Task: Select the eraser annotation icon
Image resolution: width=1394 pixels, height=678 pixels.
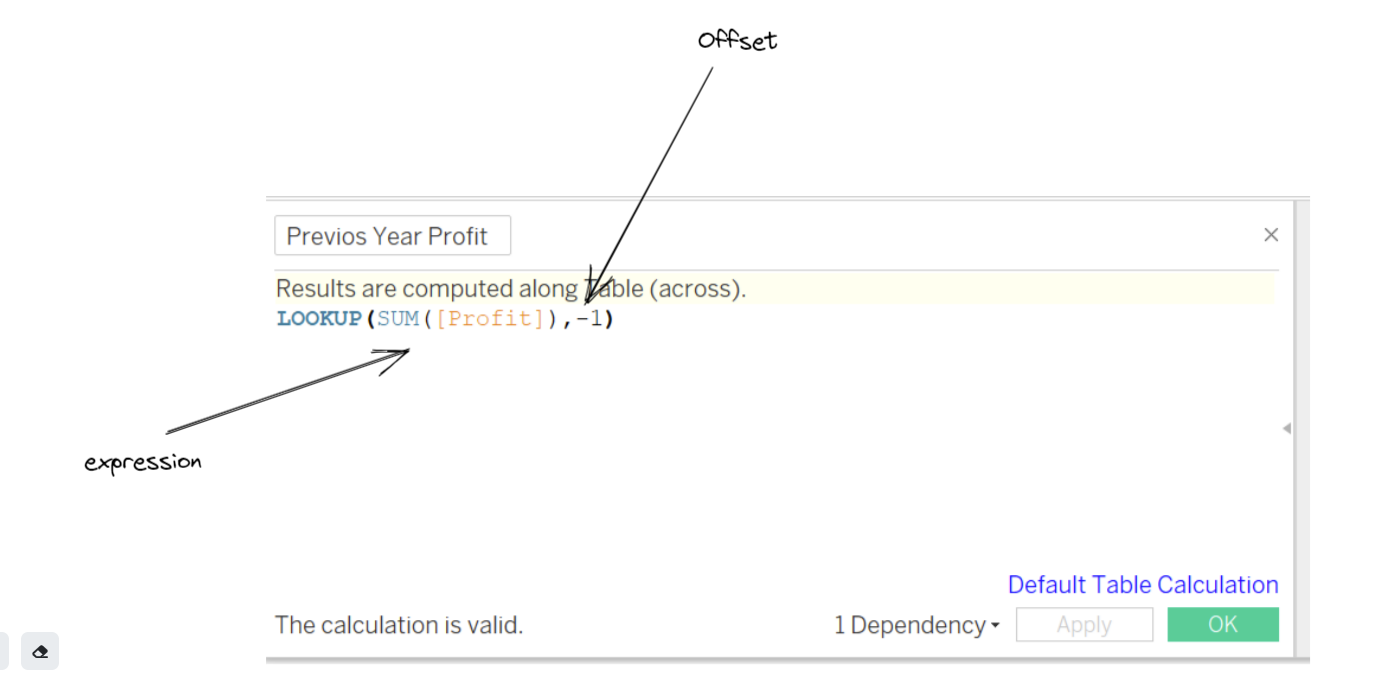Action: tap(40, 651)
